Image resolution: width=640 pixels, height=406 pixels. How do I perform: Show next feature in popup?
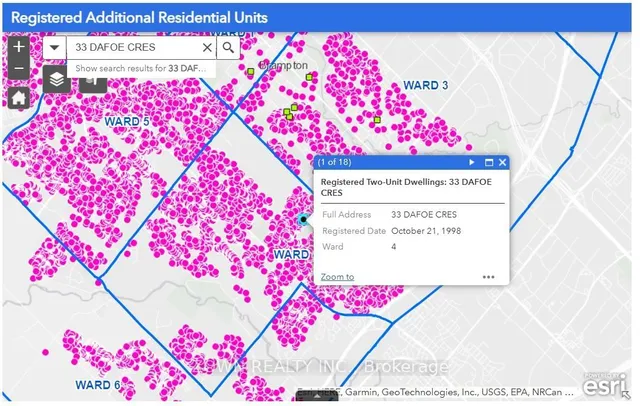click(x=471, y=162)
